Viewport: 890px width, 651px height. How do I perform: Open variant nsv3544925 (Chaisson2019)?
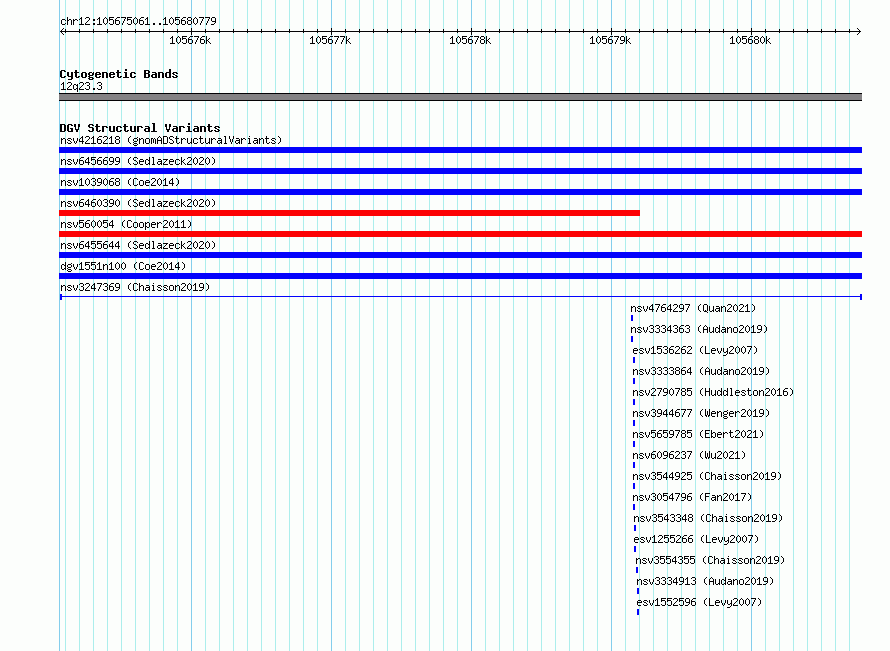click(707, 476)
